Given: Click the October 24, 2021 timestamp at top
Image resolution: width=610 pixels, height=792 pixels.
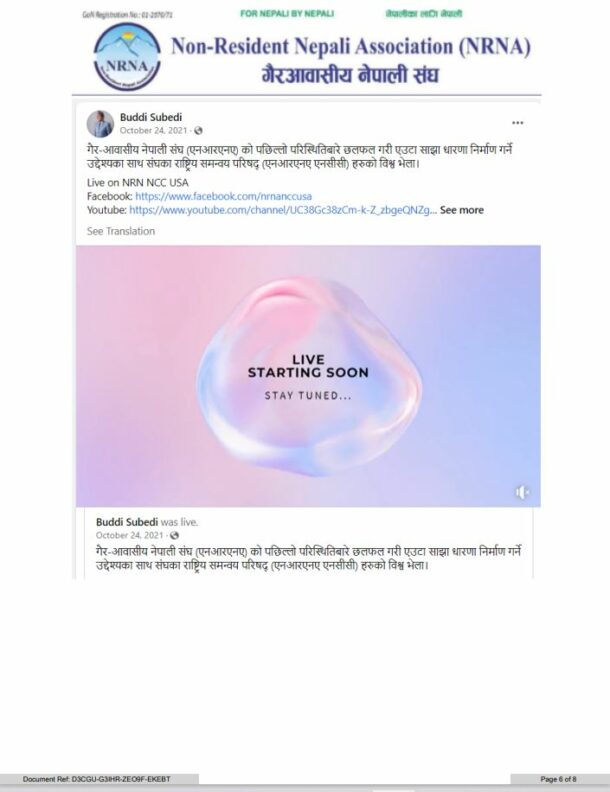Looking at the screenshot, I should pyautogui.click(x=153, y=130).
